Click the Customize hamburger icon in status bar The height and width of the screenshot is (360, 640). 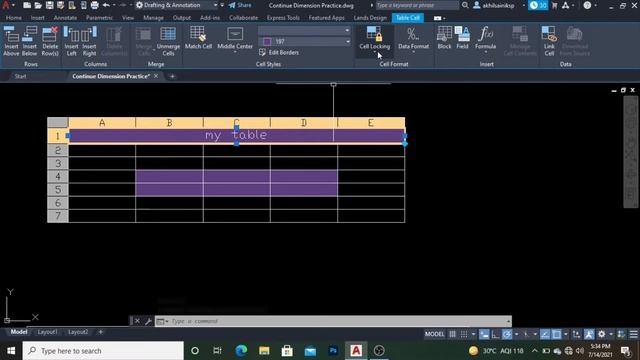[633, 334]
